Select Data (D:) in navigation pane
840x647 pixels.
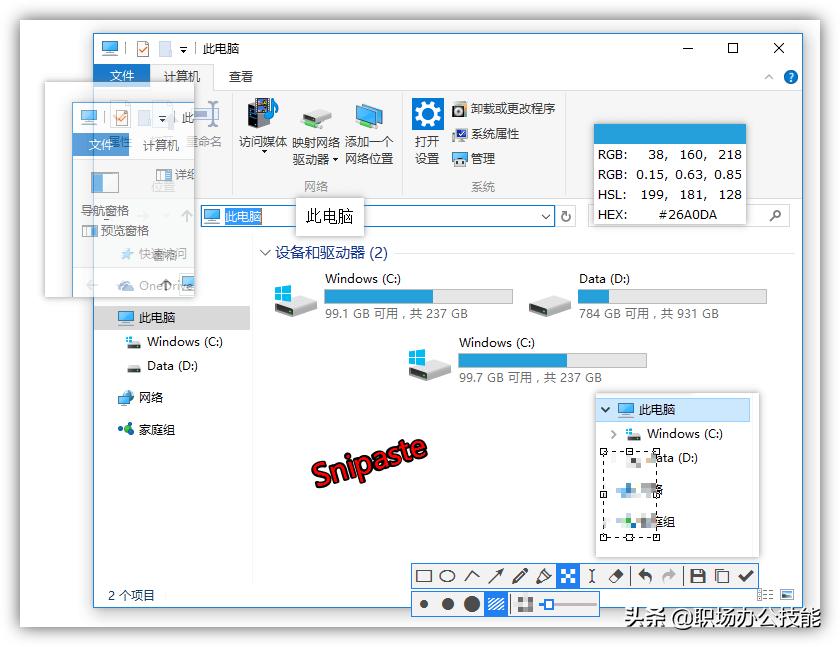pos(162,366)
